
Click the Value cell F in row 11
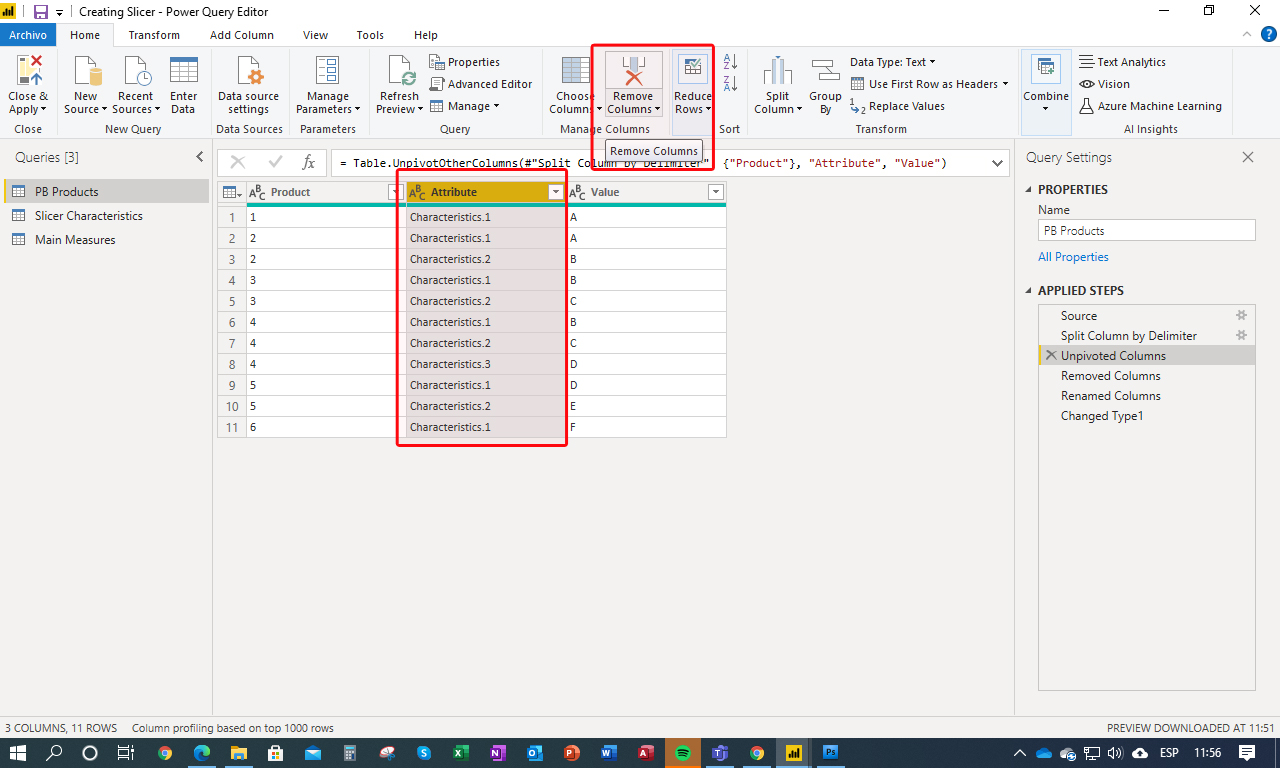[646, 427]
